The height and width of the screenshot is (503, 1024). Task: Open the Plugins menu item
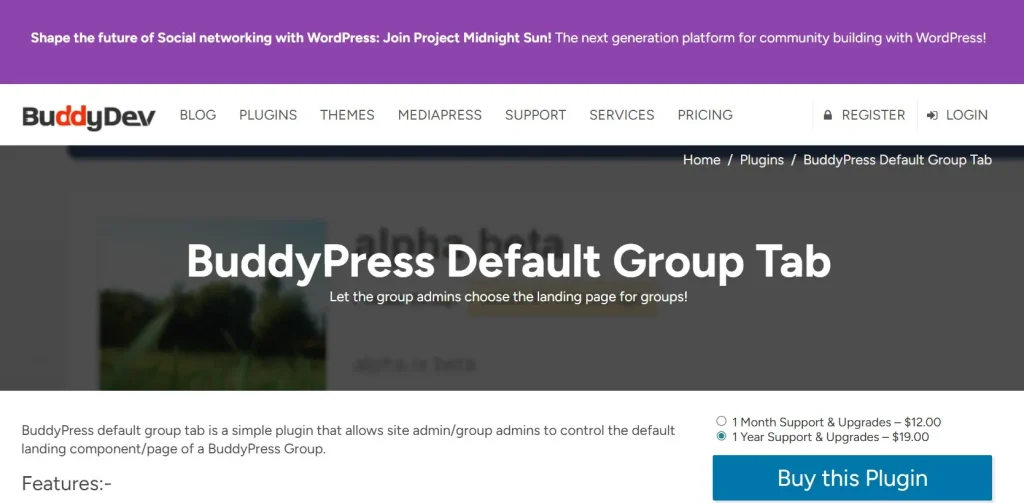pos(268,115)
